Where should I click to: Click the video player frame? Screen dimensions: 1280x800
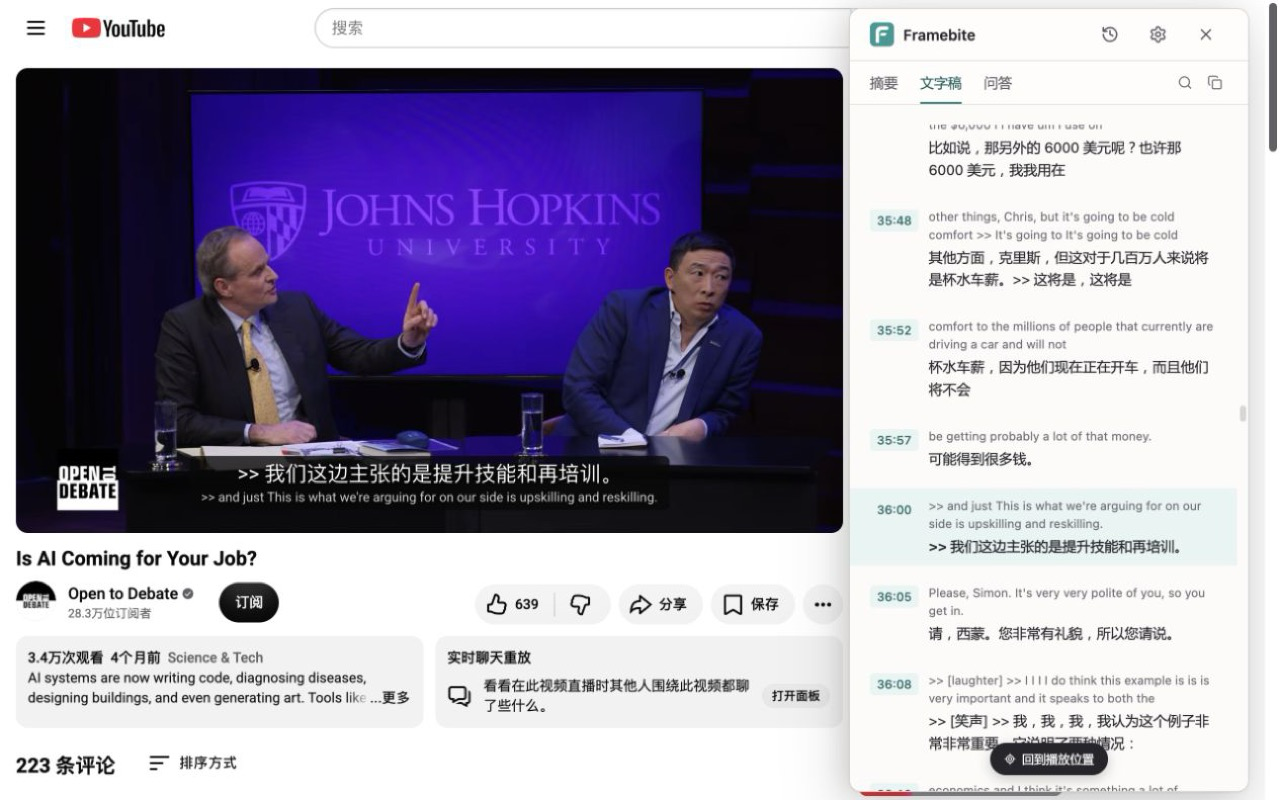pyautogui.click(x=429, y=300)
